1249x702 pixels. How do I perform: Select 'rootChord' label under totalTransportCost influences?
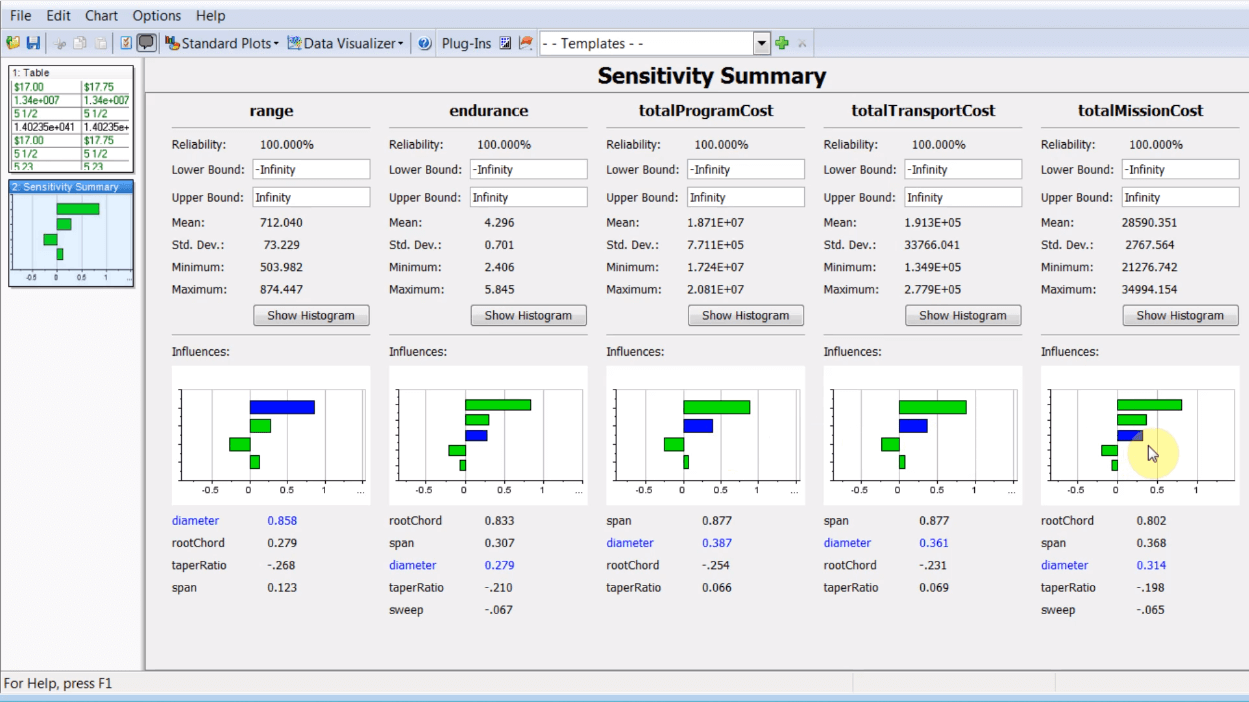click(850, 565)
